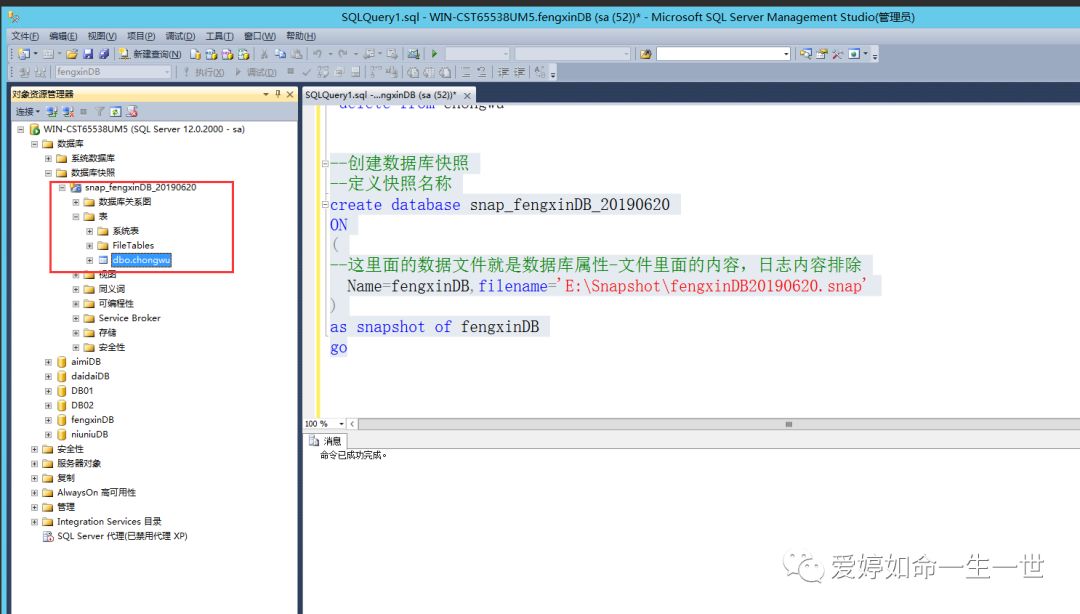Select the SQL Server 代理 node
The image size is (1080, 614).
click(x=122, y=536)
